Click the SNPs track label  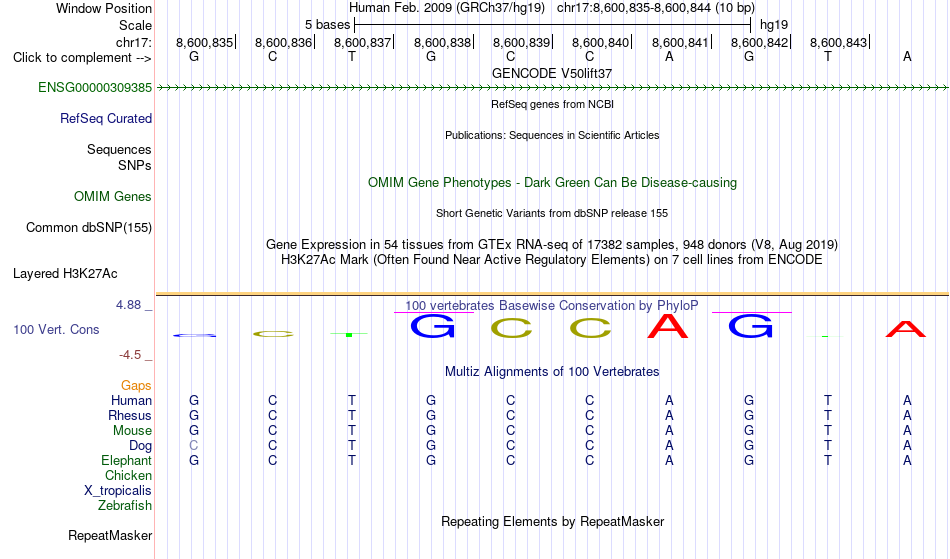(x=135, y=165)
